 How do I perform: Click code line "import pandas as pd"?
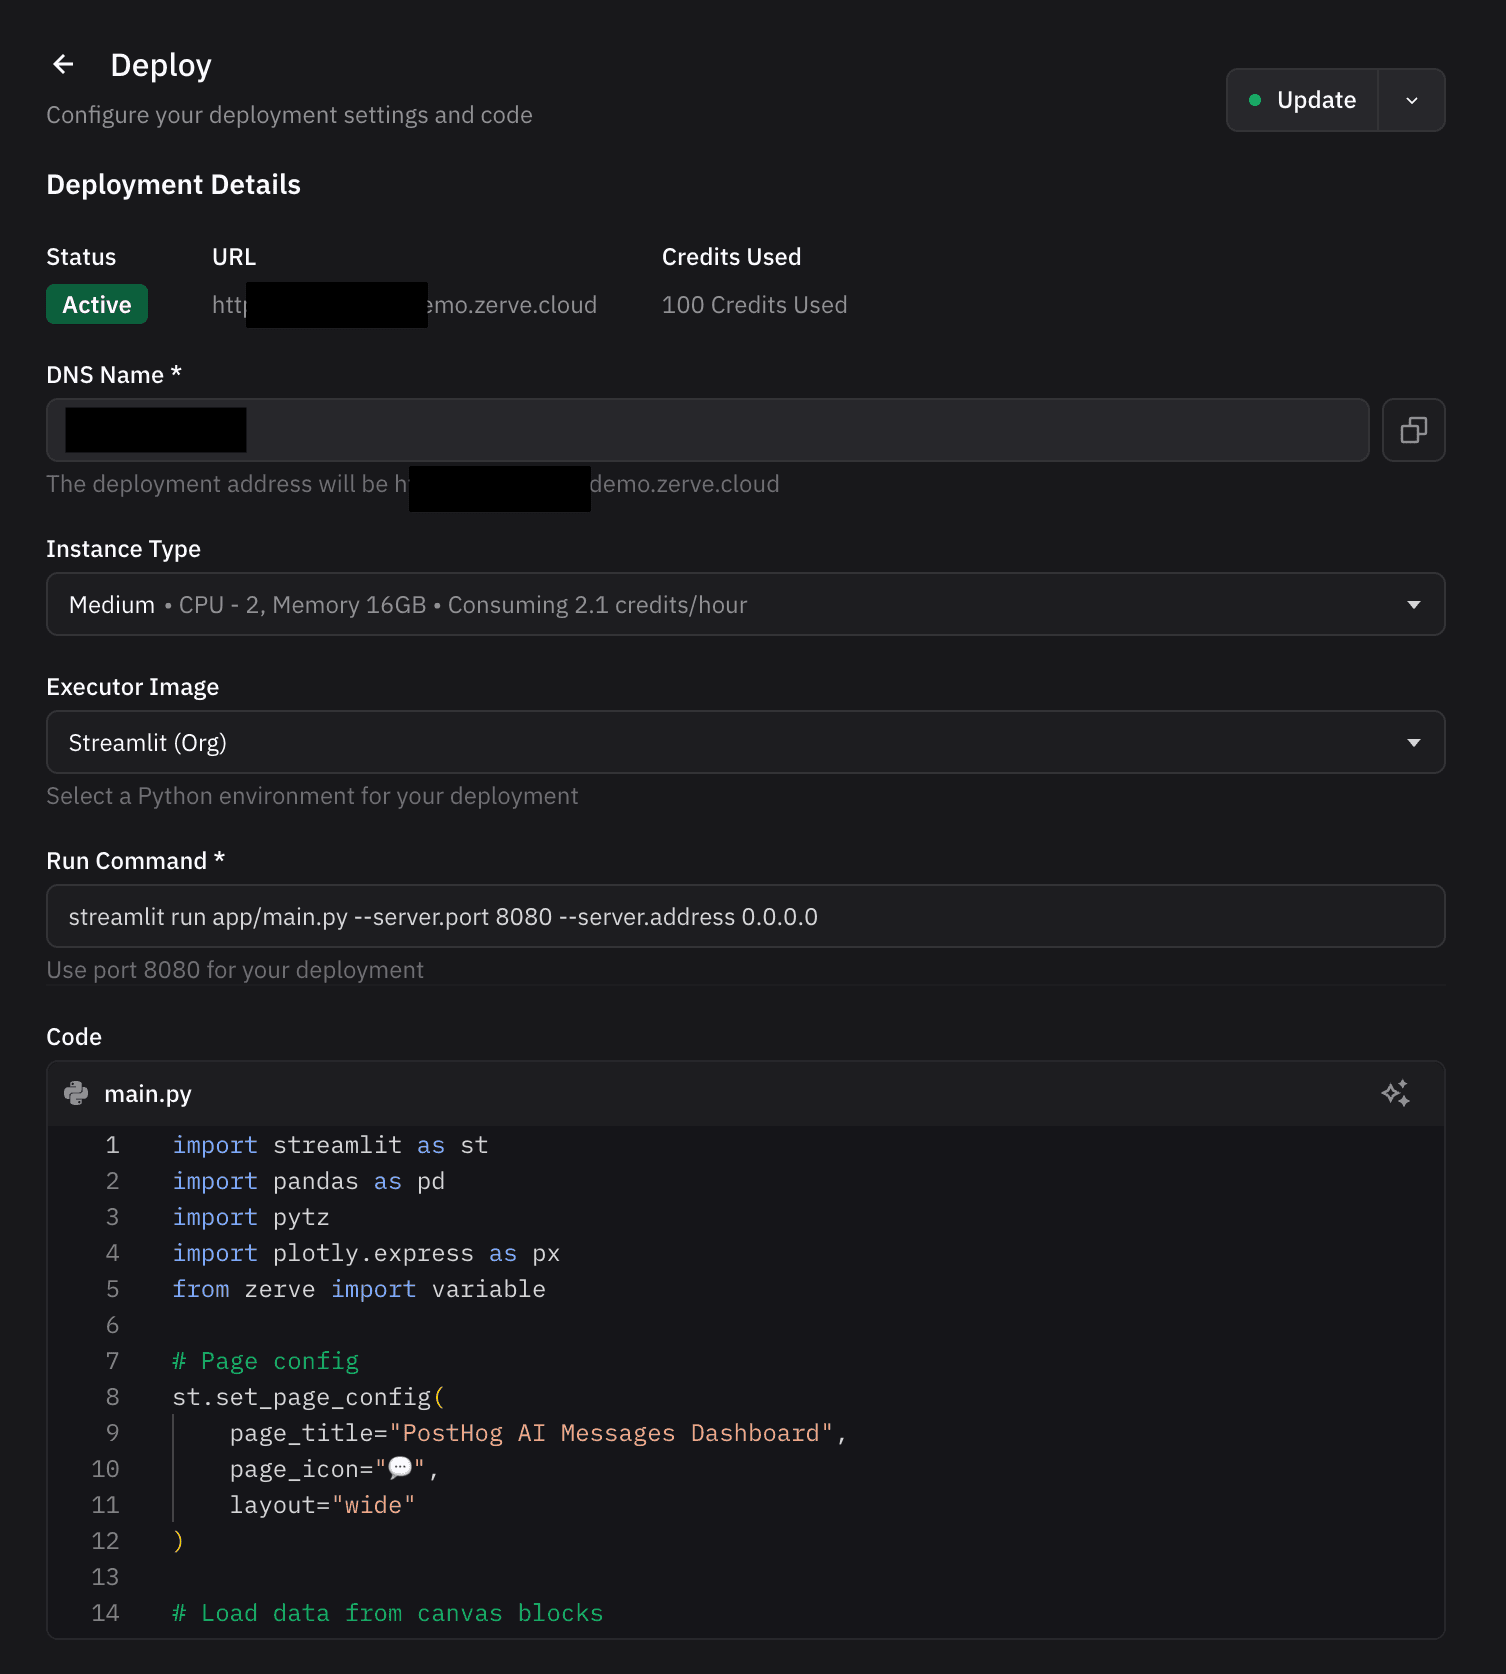[x=308, y=1181]
